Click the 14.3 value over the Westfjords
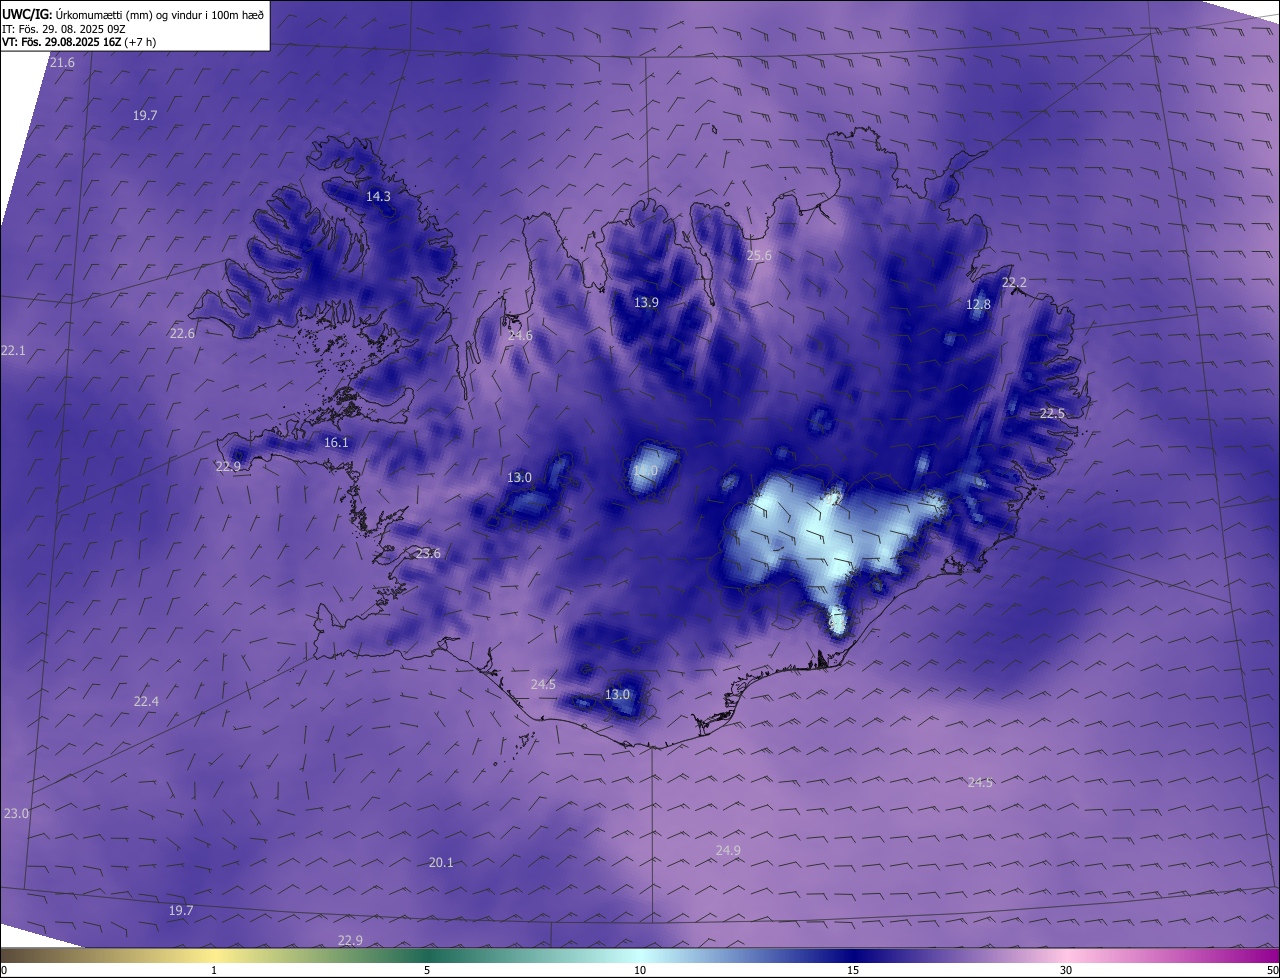1280x978 pixels. click(378, 197)
